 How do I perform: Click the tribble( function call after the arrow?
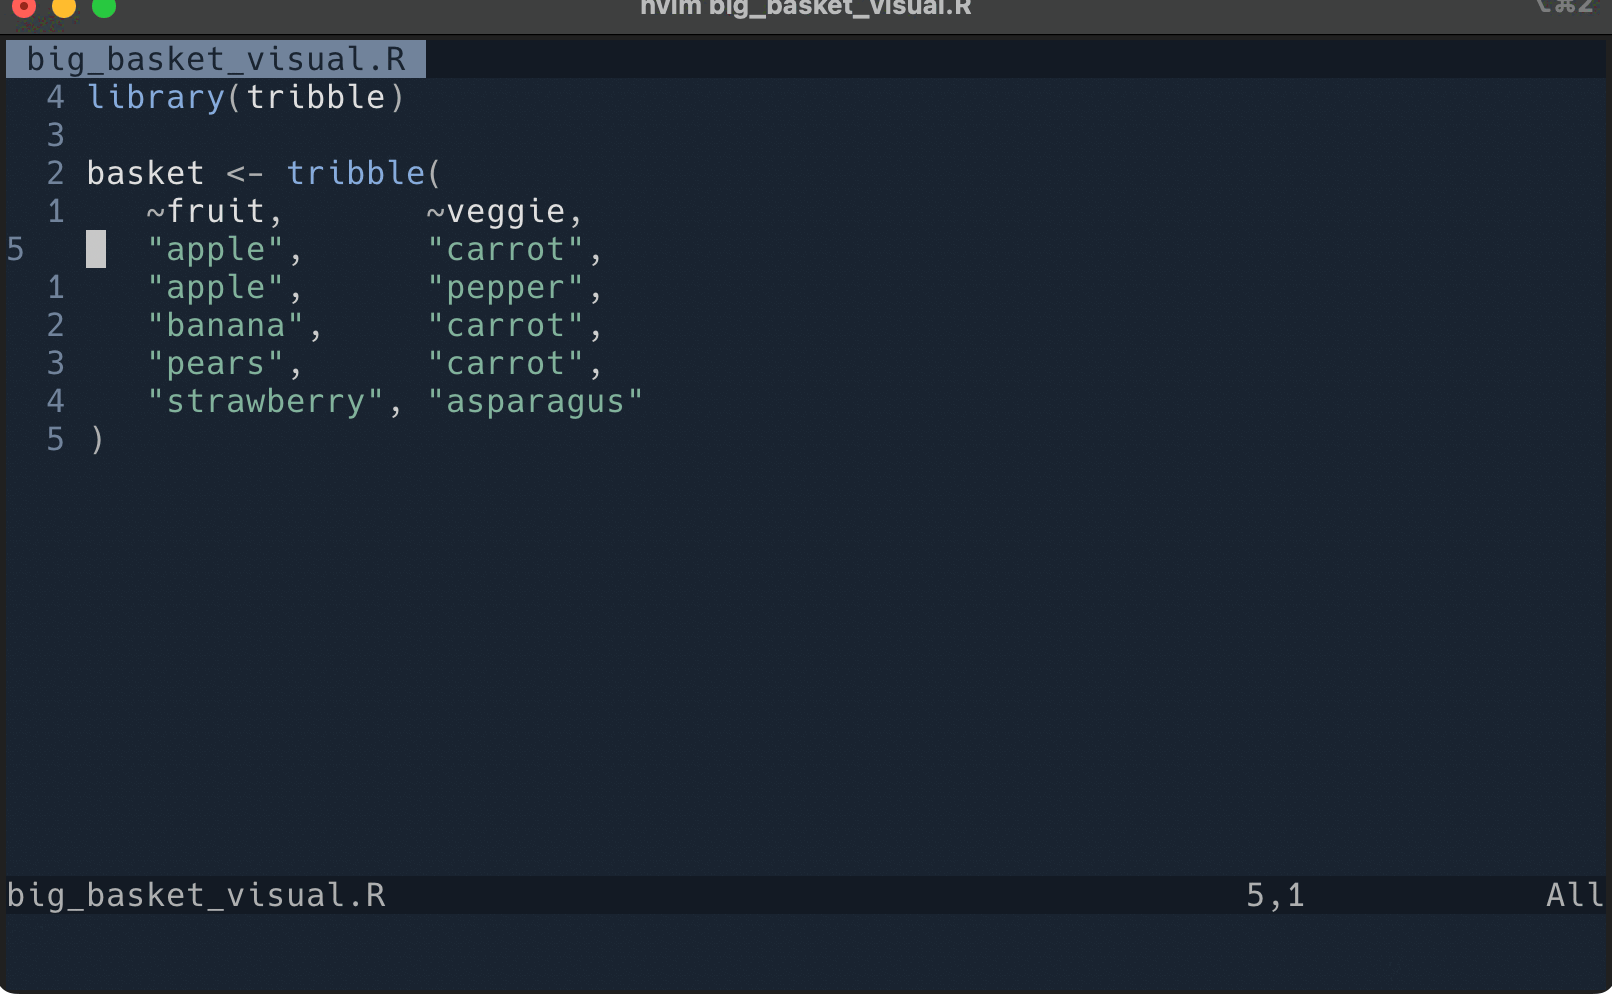click(363, 173)
